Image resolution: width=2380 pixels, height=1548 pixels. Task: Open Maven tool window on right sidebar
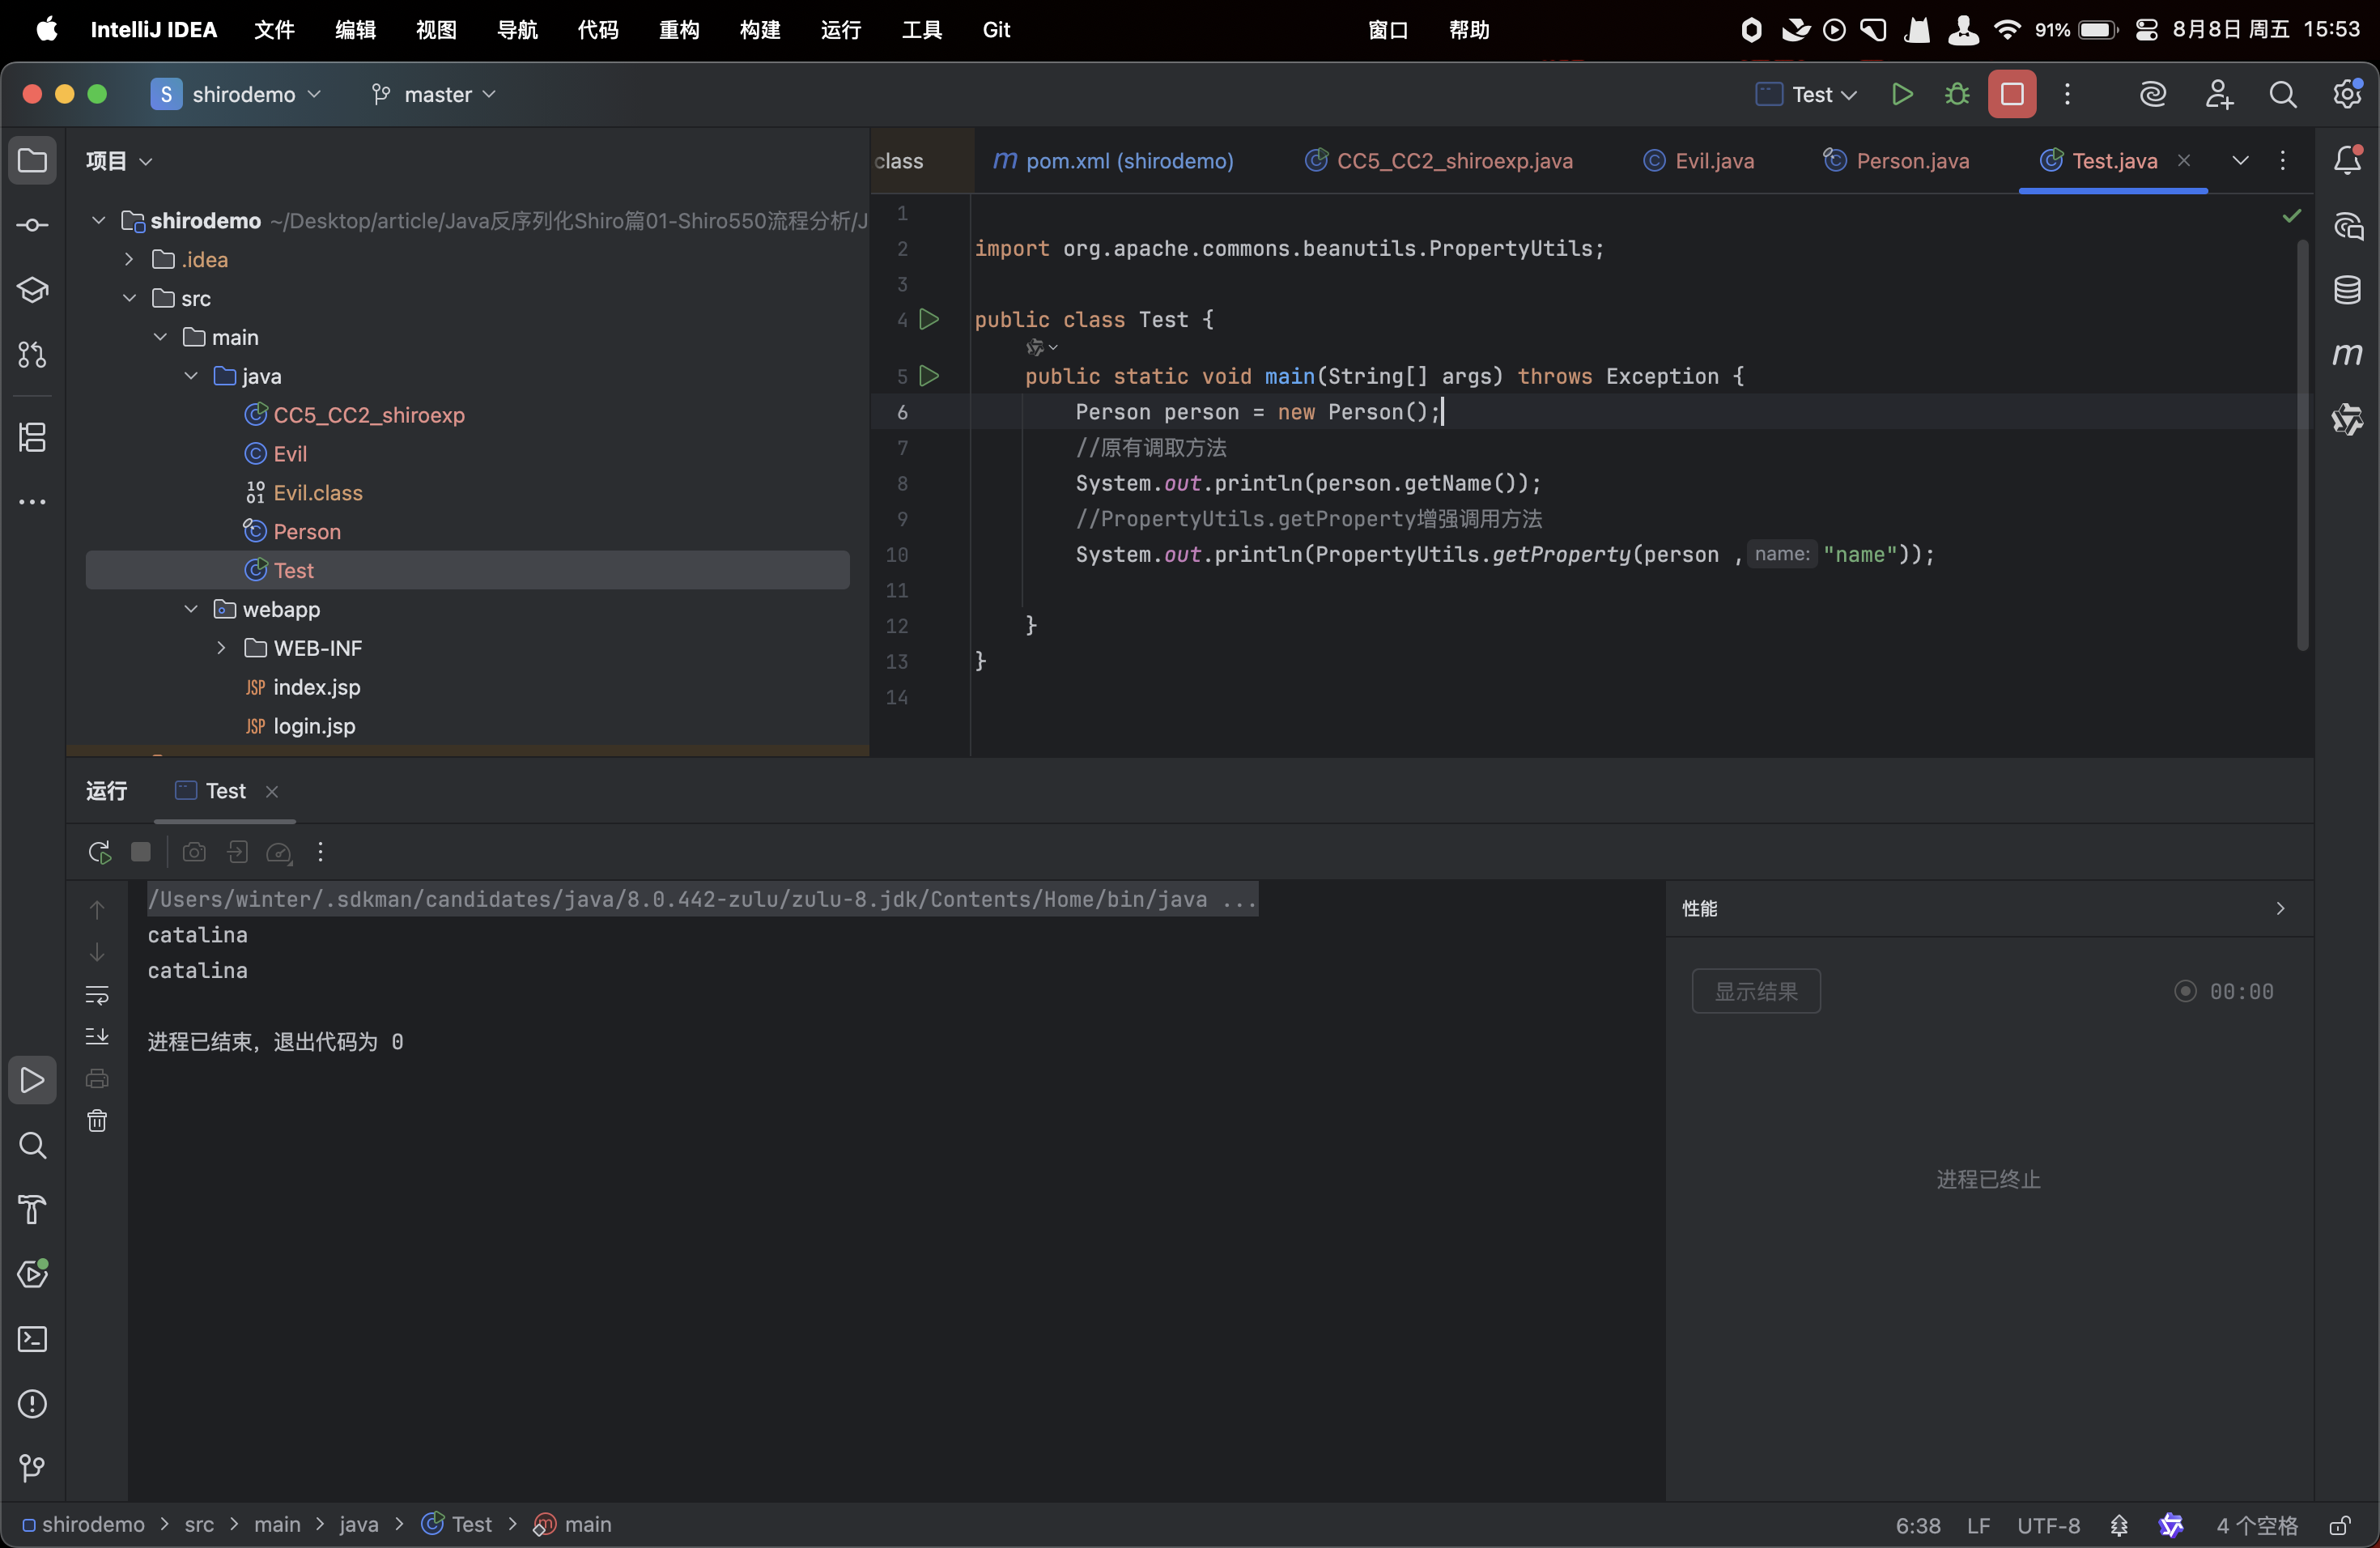pos(2347,354)
